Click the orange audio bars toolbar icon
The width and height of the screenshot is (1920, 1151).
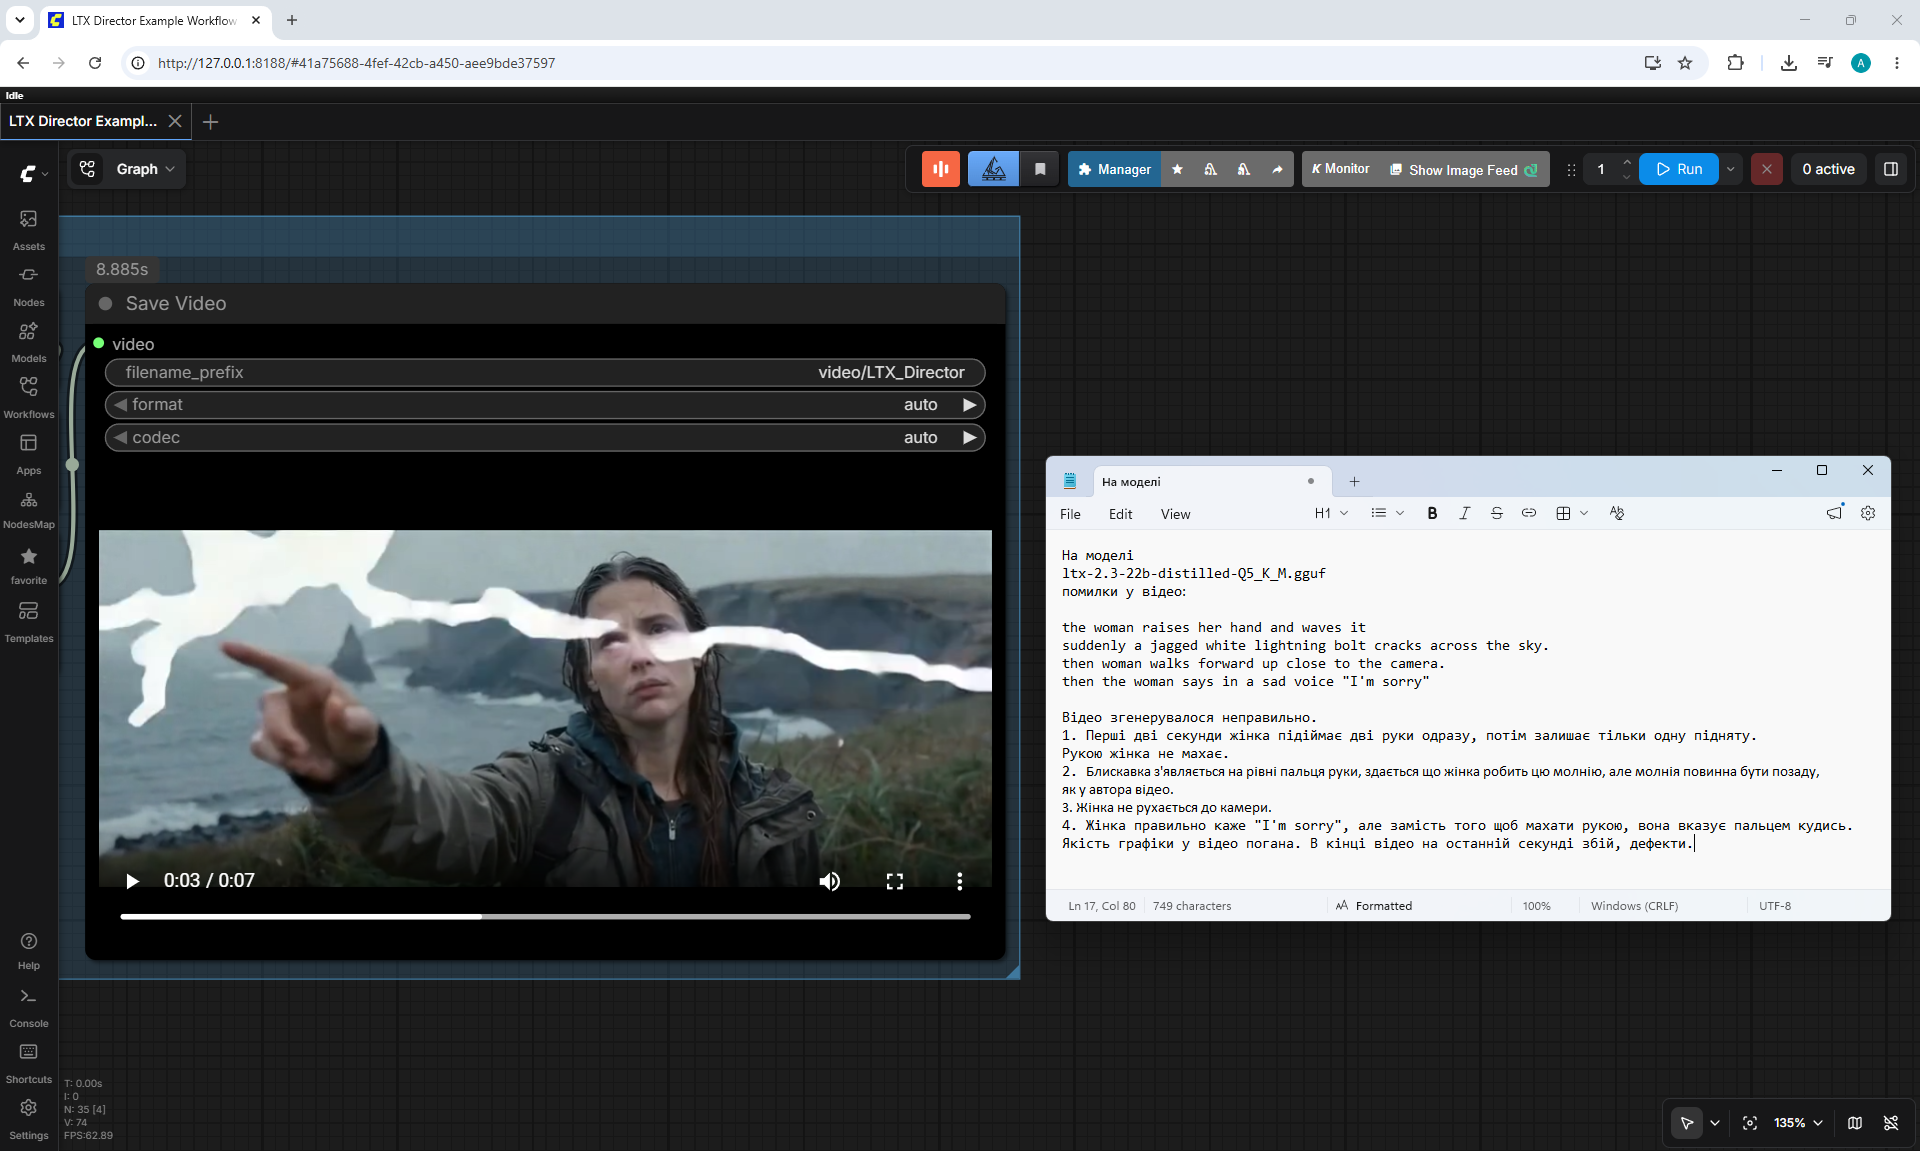click(x=941, y=169)
